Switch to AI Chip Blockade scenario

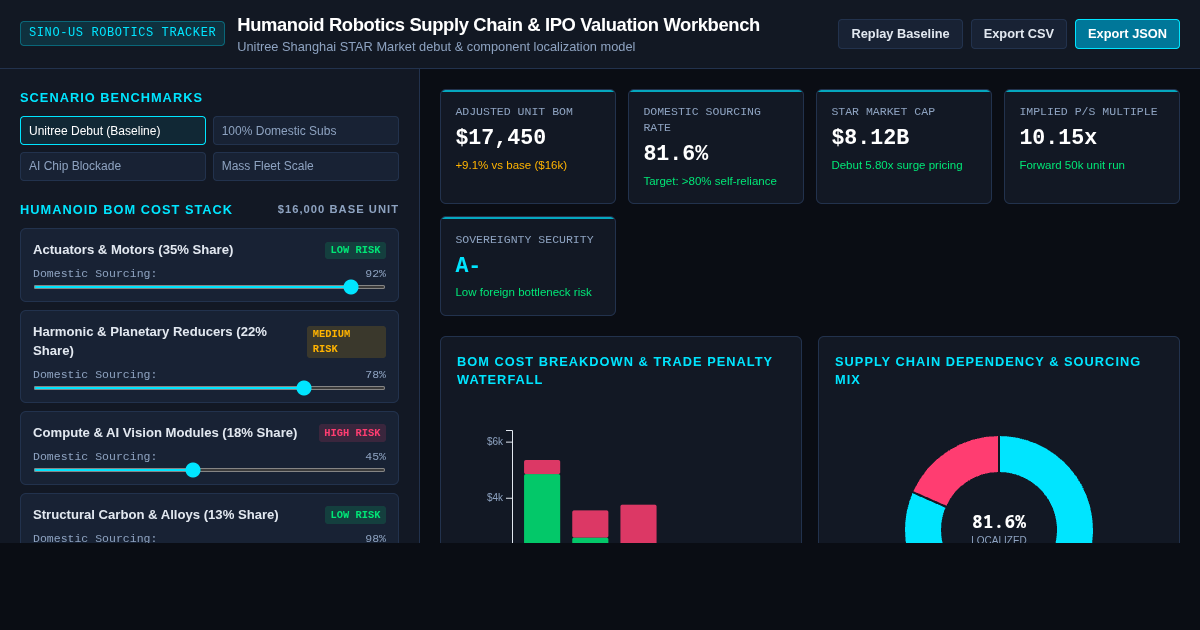point(113,166)
